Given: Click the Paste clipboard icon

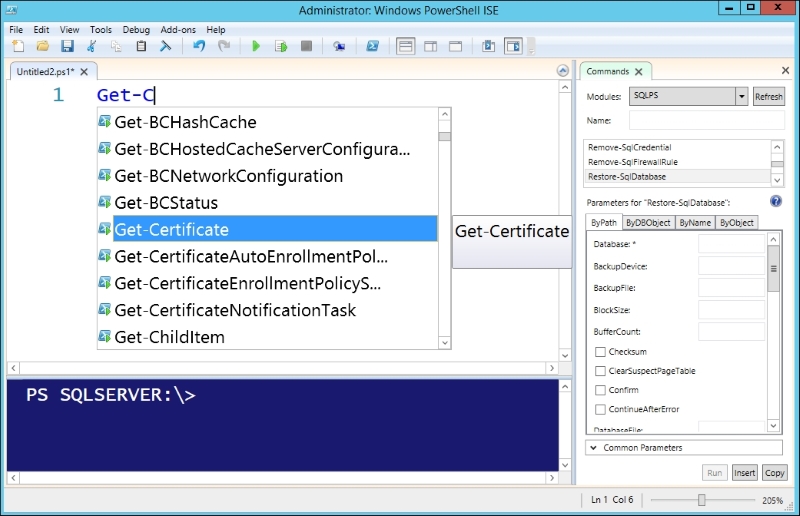Looking at the screenshot, I should point(141,46).
